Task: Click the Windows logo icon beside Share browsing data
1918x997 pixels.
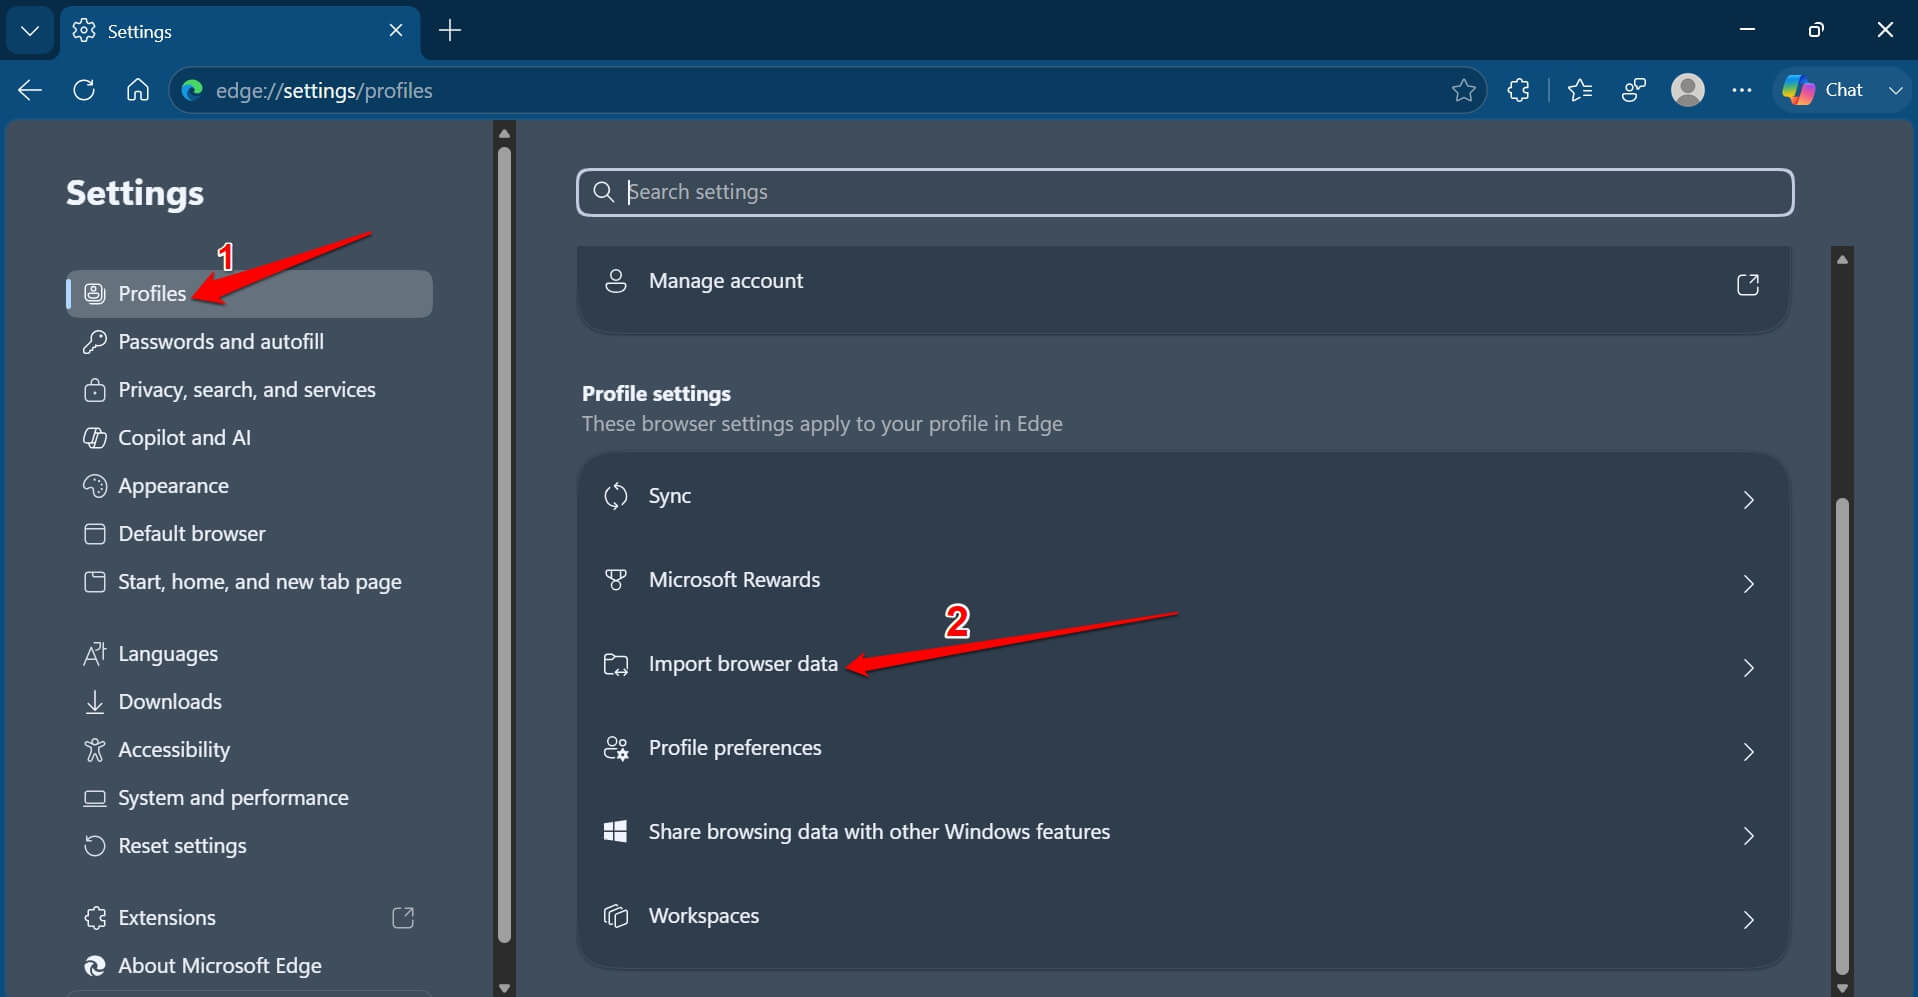Action: pos(616,831)
